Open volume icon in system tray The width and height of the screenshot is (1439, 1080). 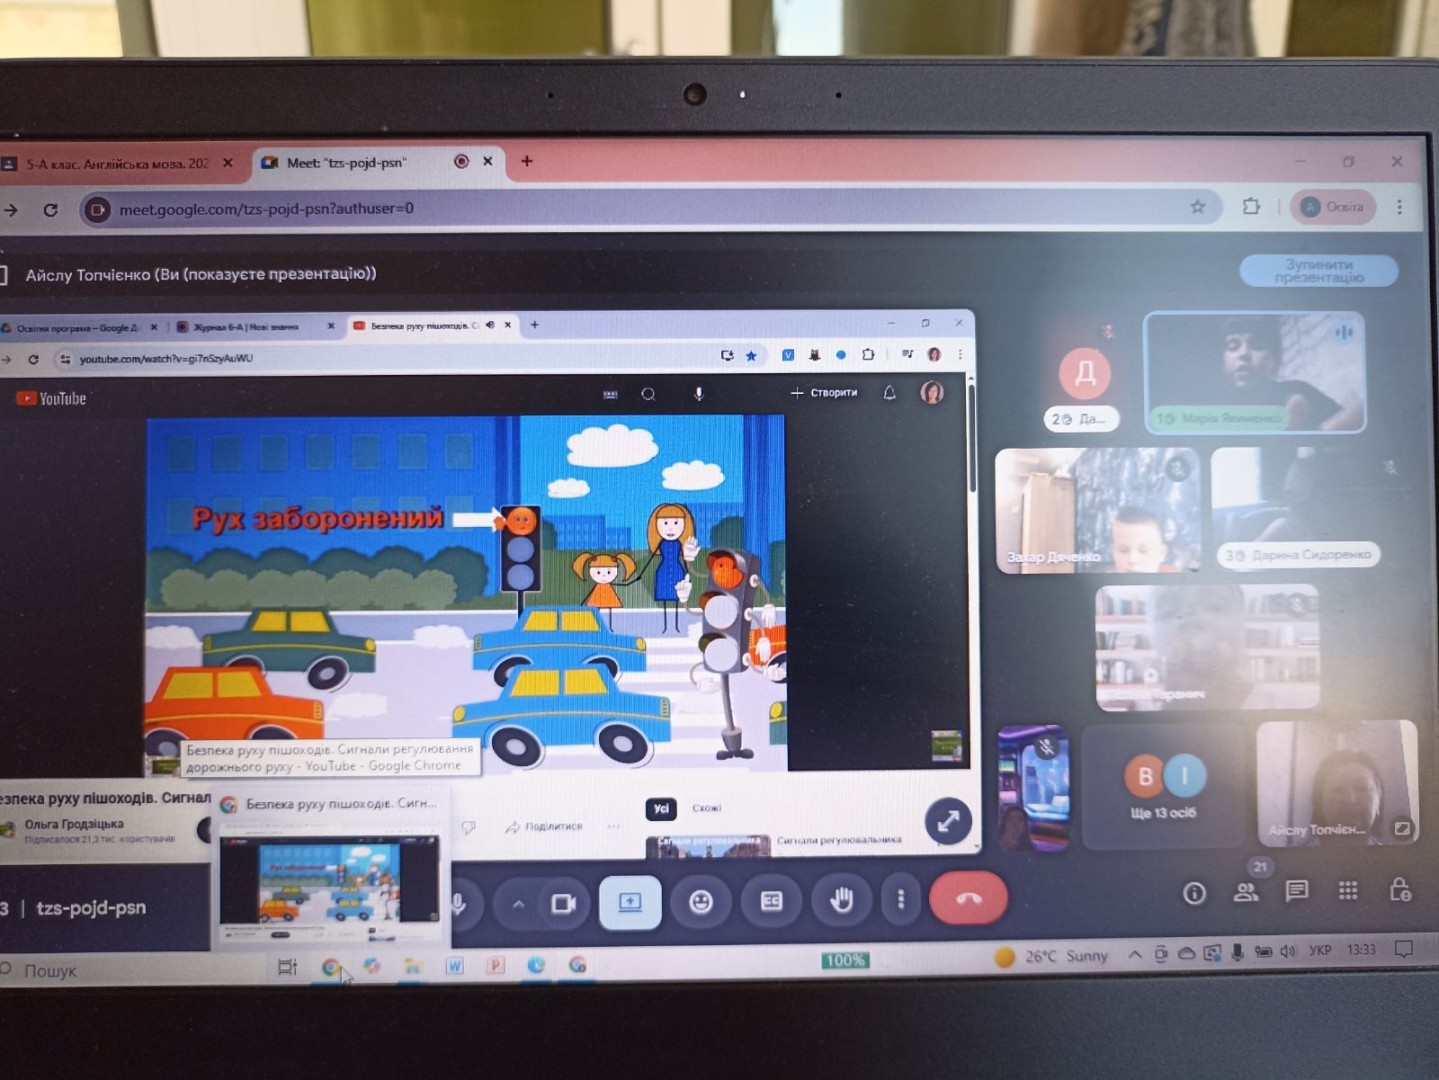(1288, 951)
